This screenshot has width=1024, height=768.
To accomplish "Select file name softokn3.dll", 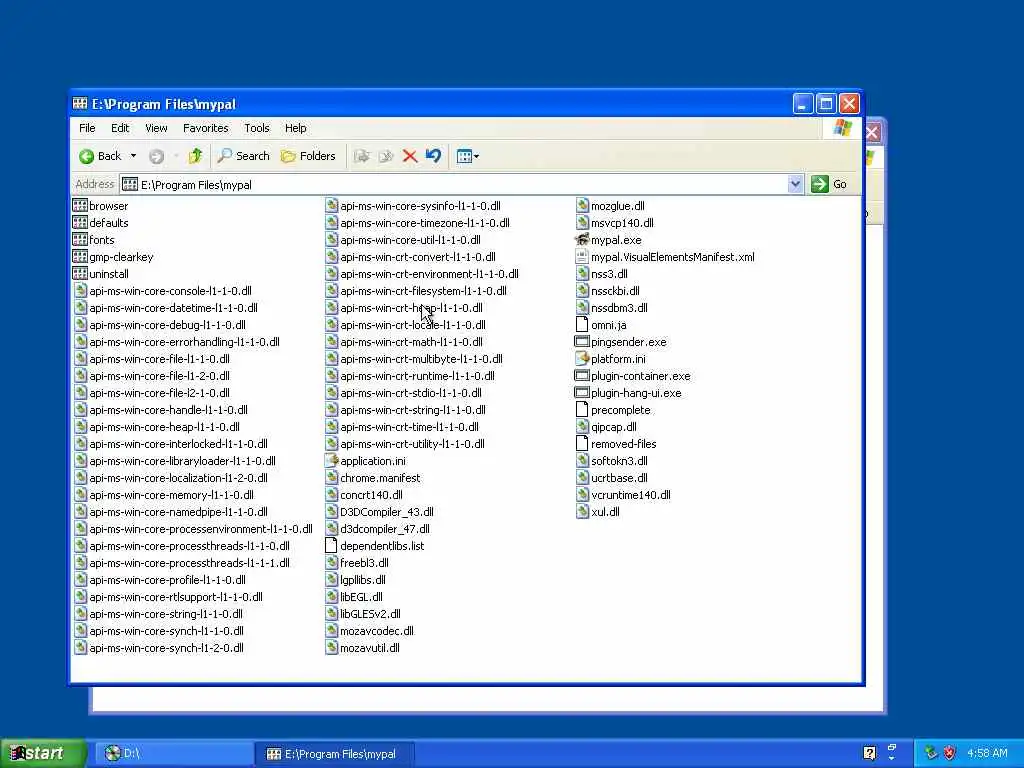I will 619,460.
